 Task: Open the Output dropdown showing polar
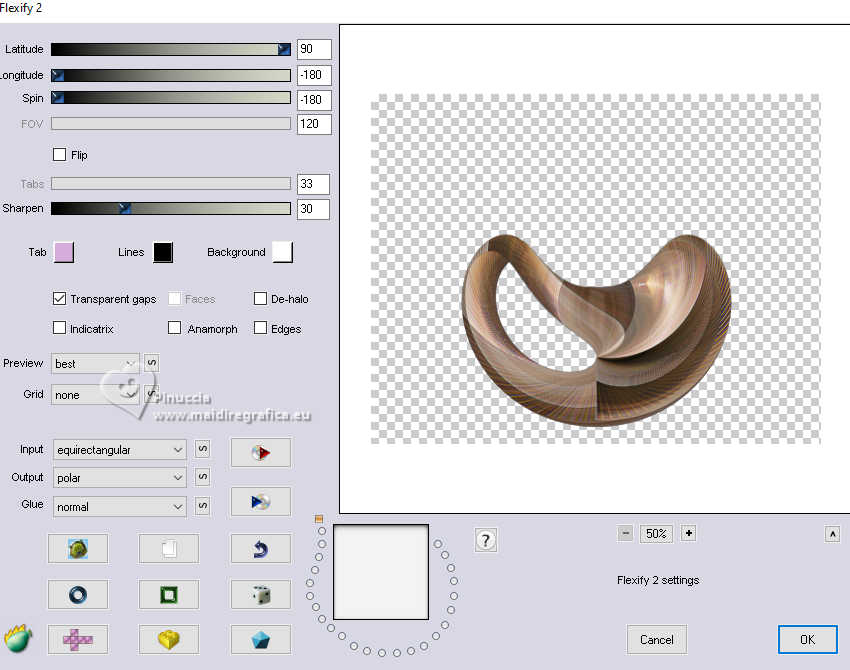[x=120, y=478]
